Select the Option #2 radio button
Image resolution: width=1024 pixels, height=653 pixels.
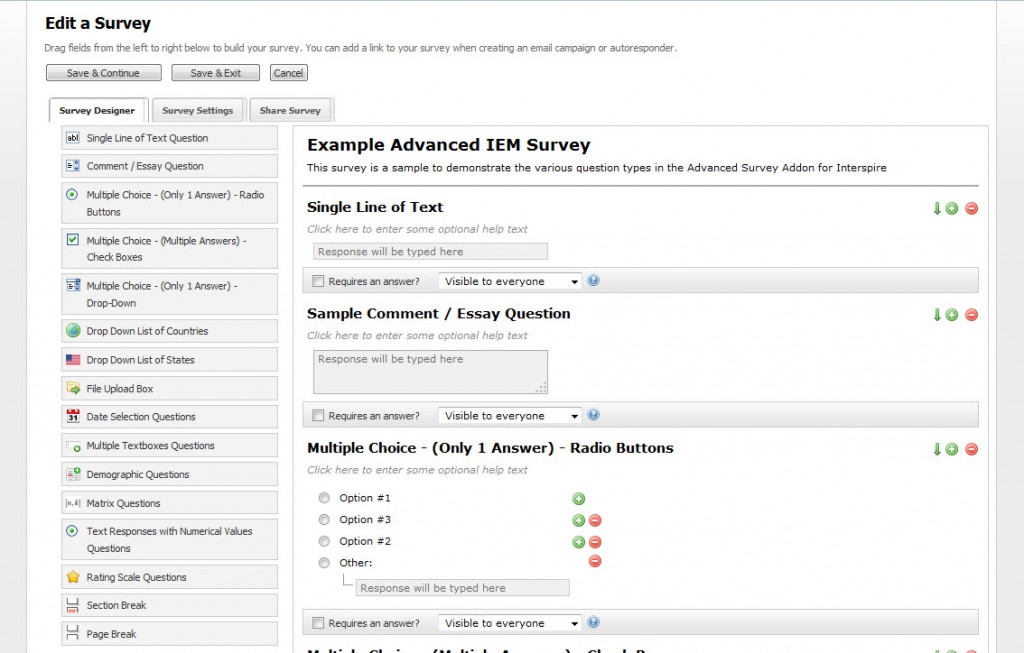pyautogui.click(x=324, y=541)
